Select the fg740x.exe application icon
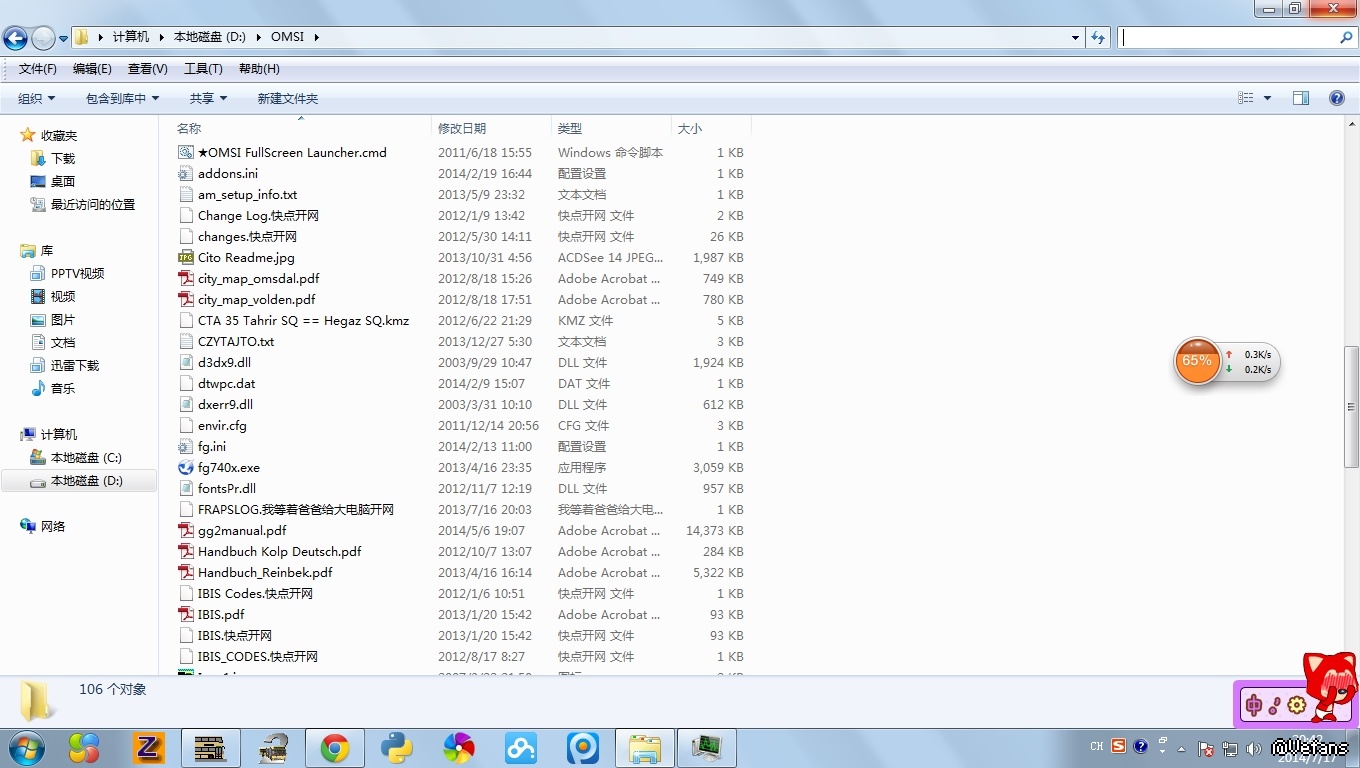The height and width of the screenshot is (768, 1360). pyautogui.click(x=185, y=467)
